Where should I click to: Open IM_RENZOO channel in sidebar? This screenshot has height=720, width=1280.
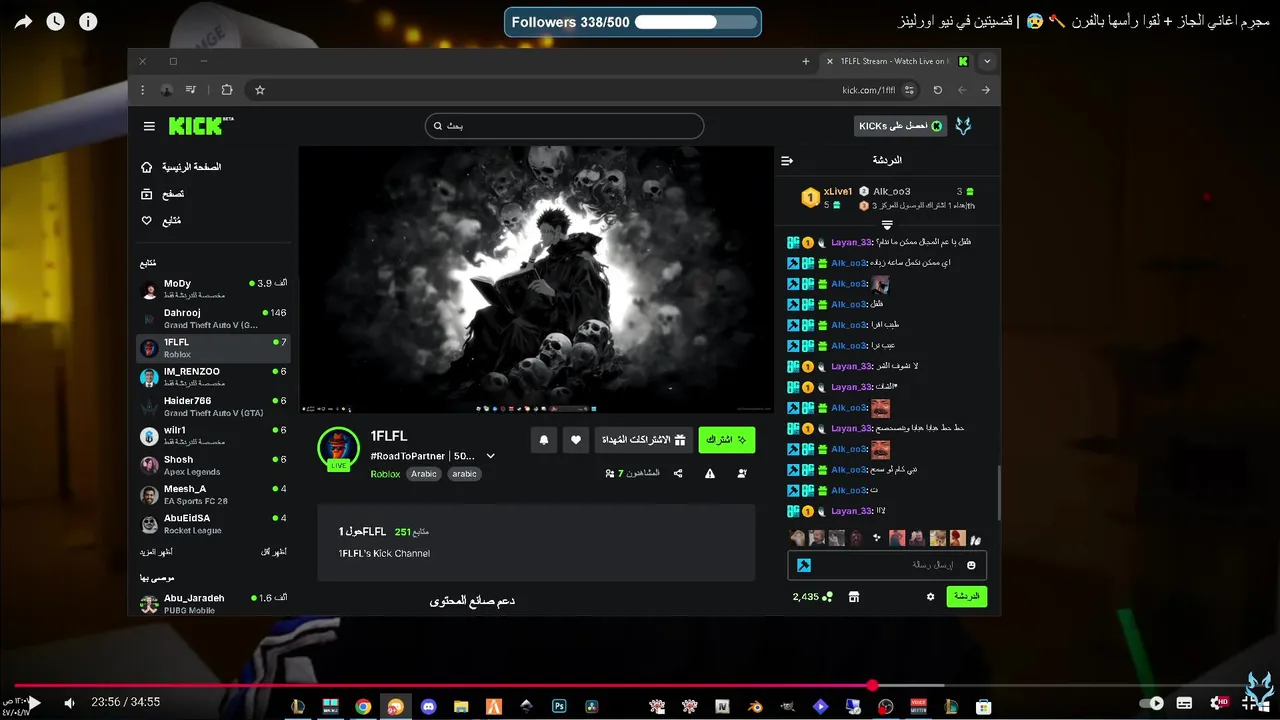click(x=214, y=377)
